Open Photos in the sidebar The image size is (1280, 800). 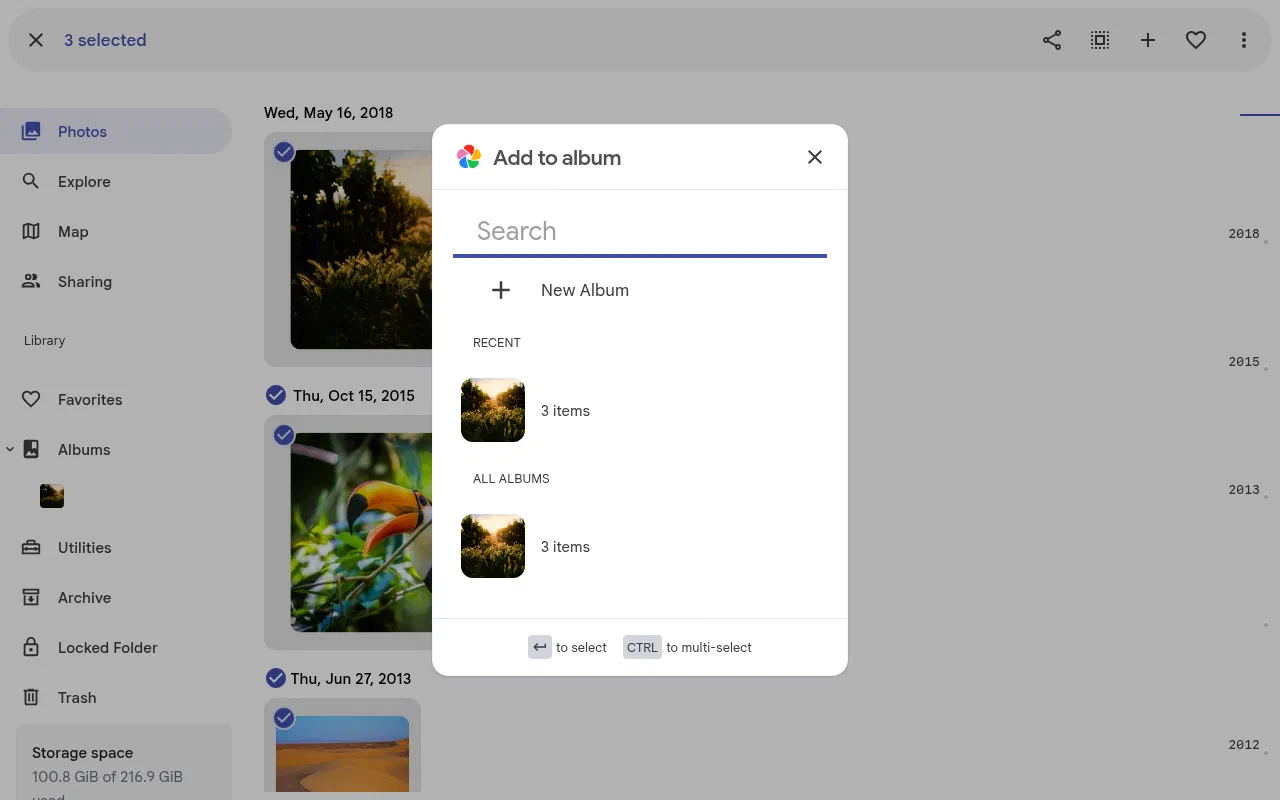[x=116, y=131]
